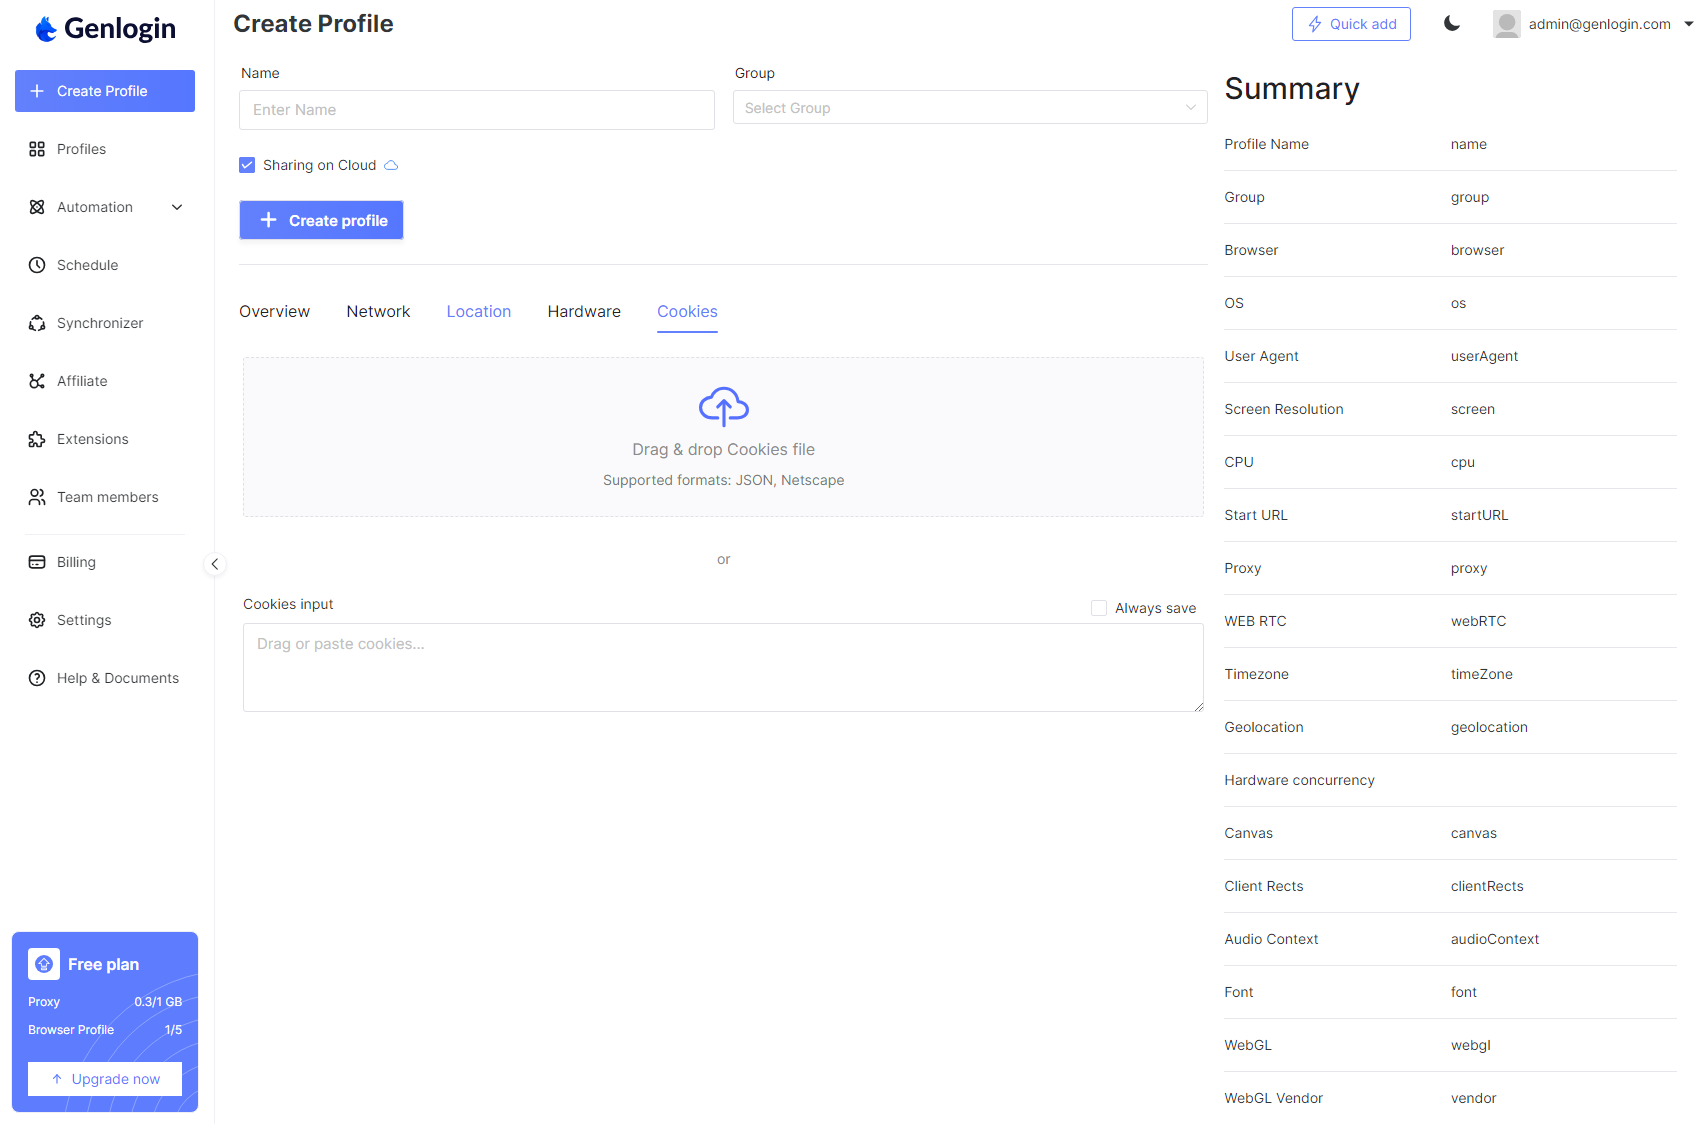
Task: Open the admin account dropdown arrow
Action: 1688,24
